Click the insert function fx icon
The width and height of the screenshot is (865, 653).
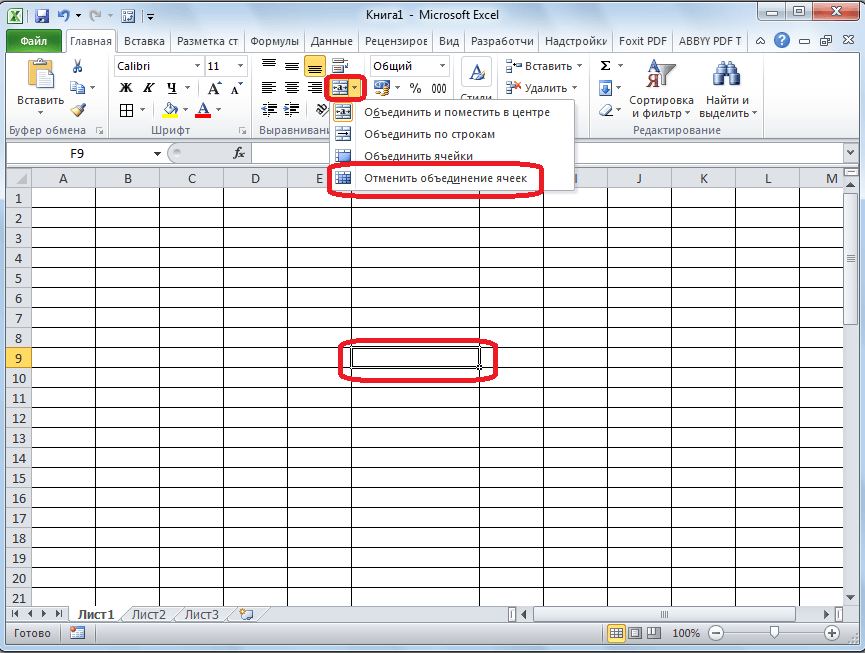coord(239,154)
